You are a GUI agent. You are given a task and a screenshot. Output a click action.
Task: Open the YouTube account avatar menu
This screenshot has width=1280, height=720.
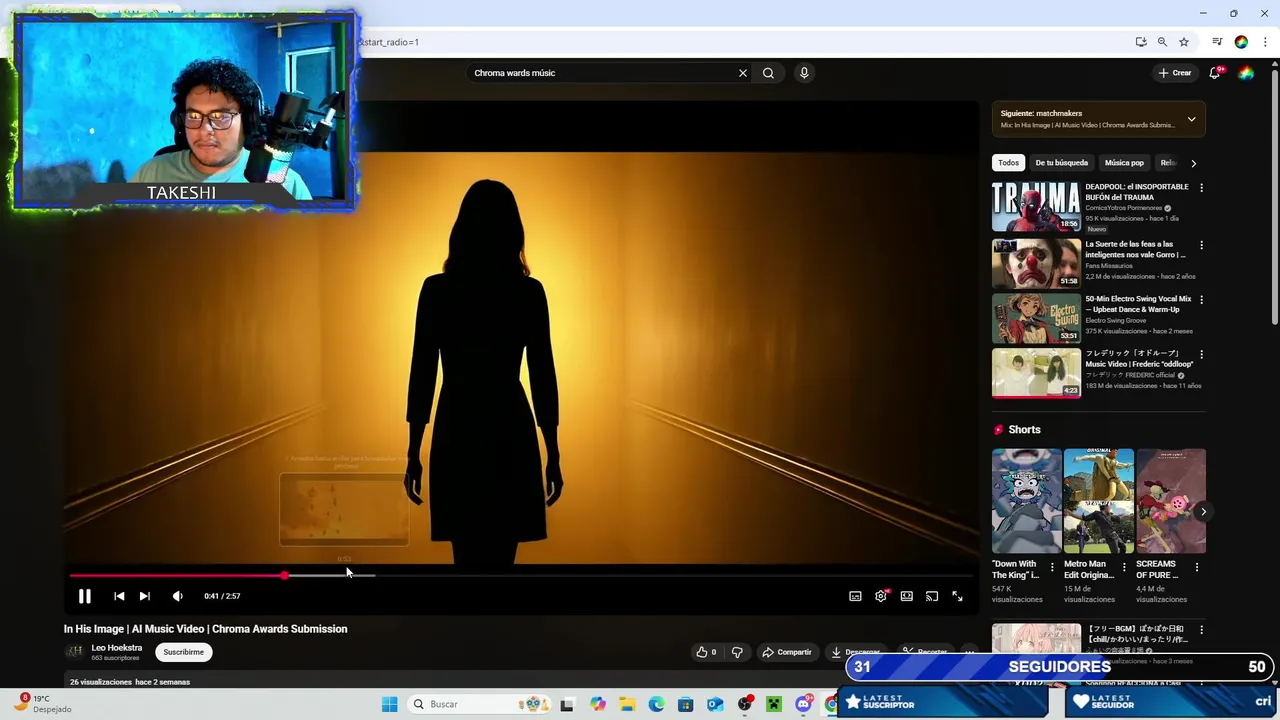1246,73
